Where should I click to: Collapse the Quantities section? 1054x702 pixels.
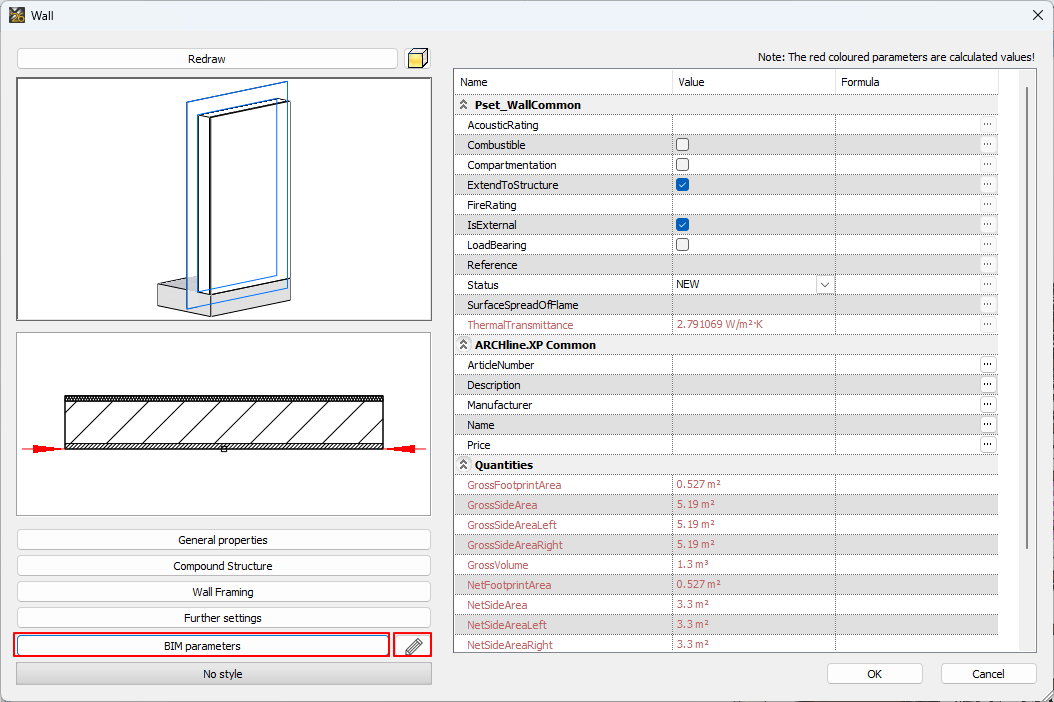463,465
